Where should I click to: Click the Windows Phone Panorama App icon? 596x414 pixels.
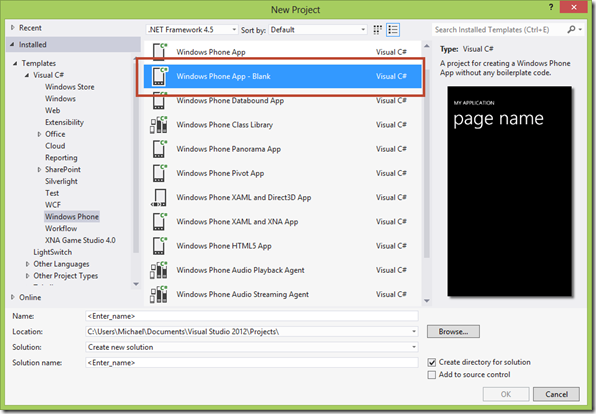[159, 149]
